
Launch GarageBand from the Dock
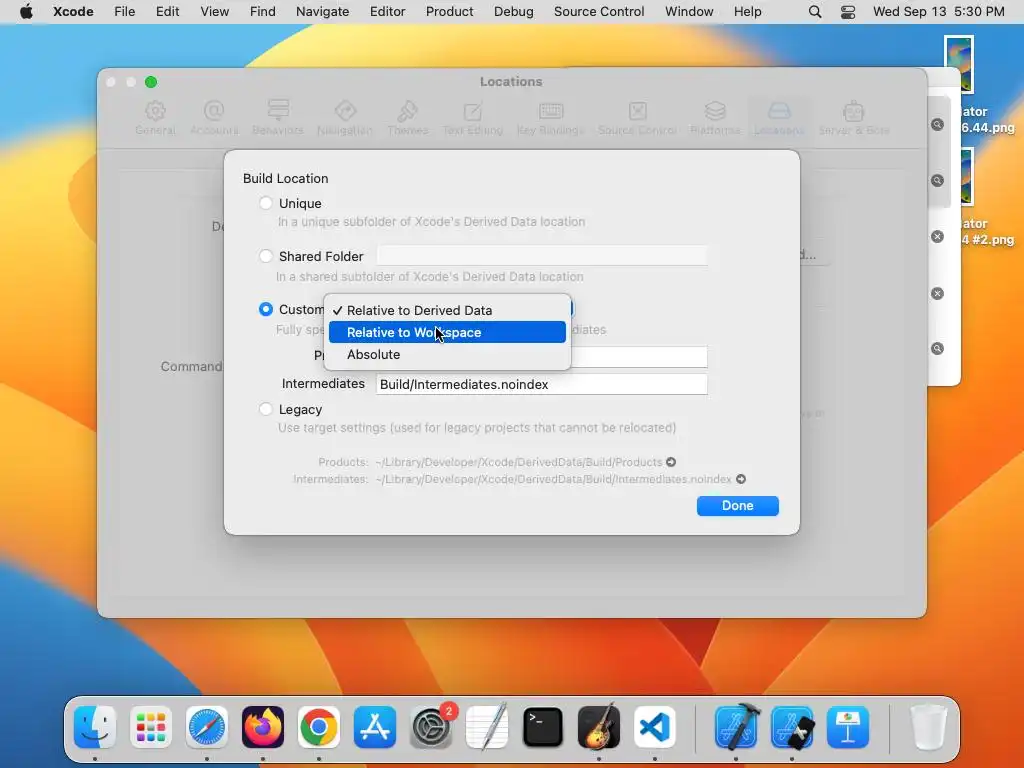(599, 727)
